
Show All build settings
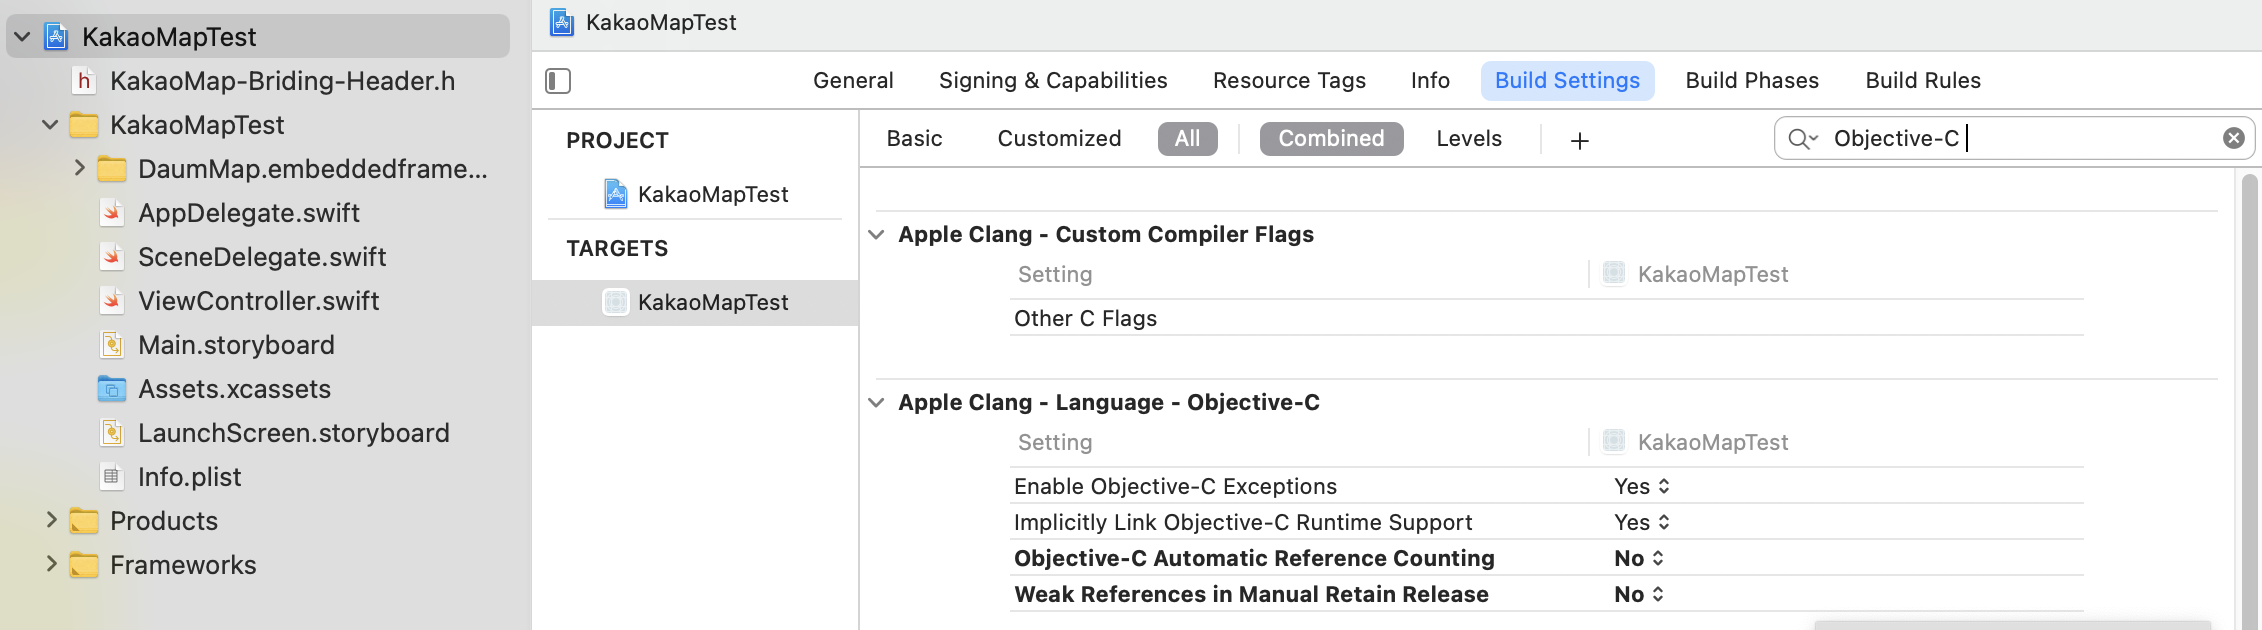[x=1187, y=139]
